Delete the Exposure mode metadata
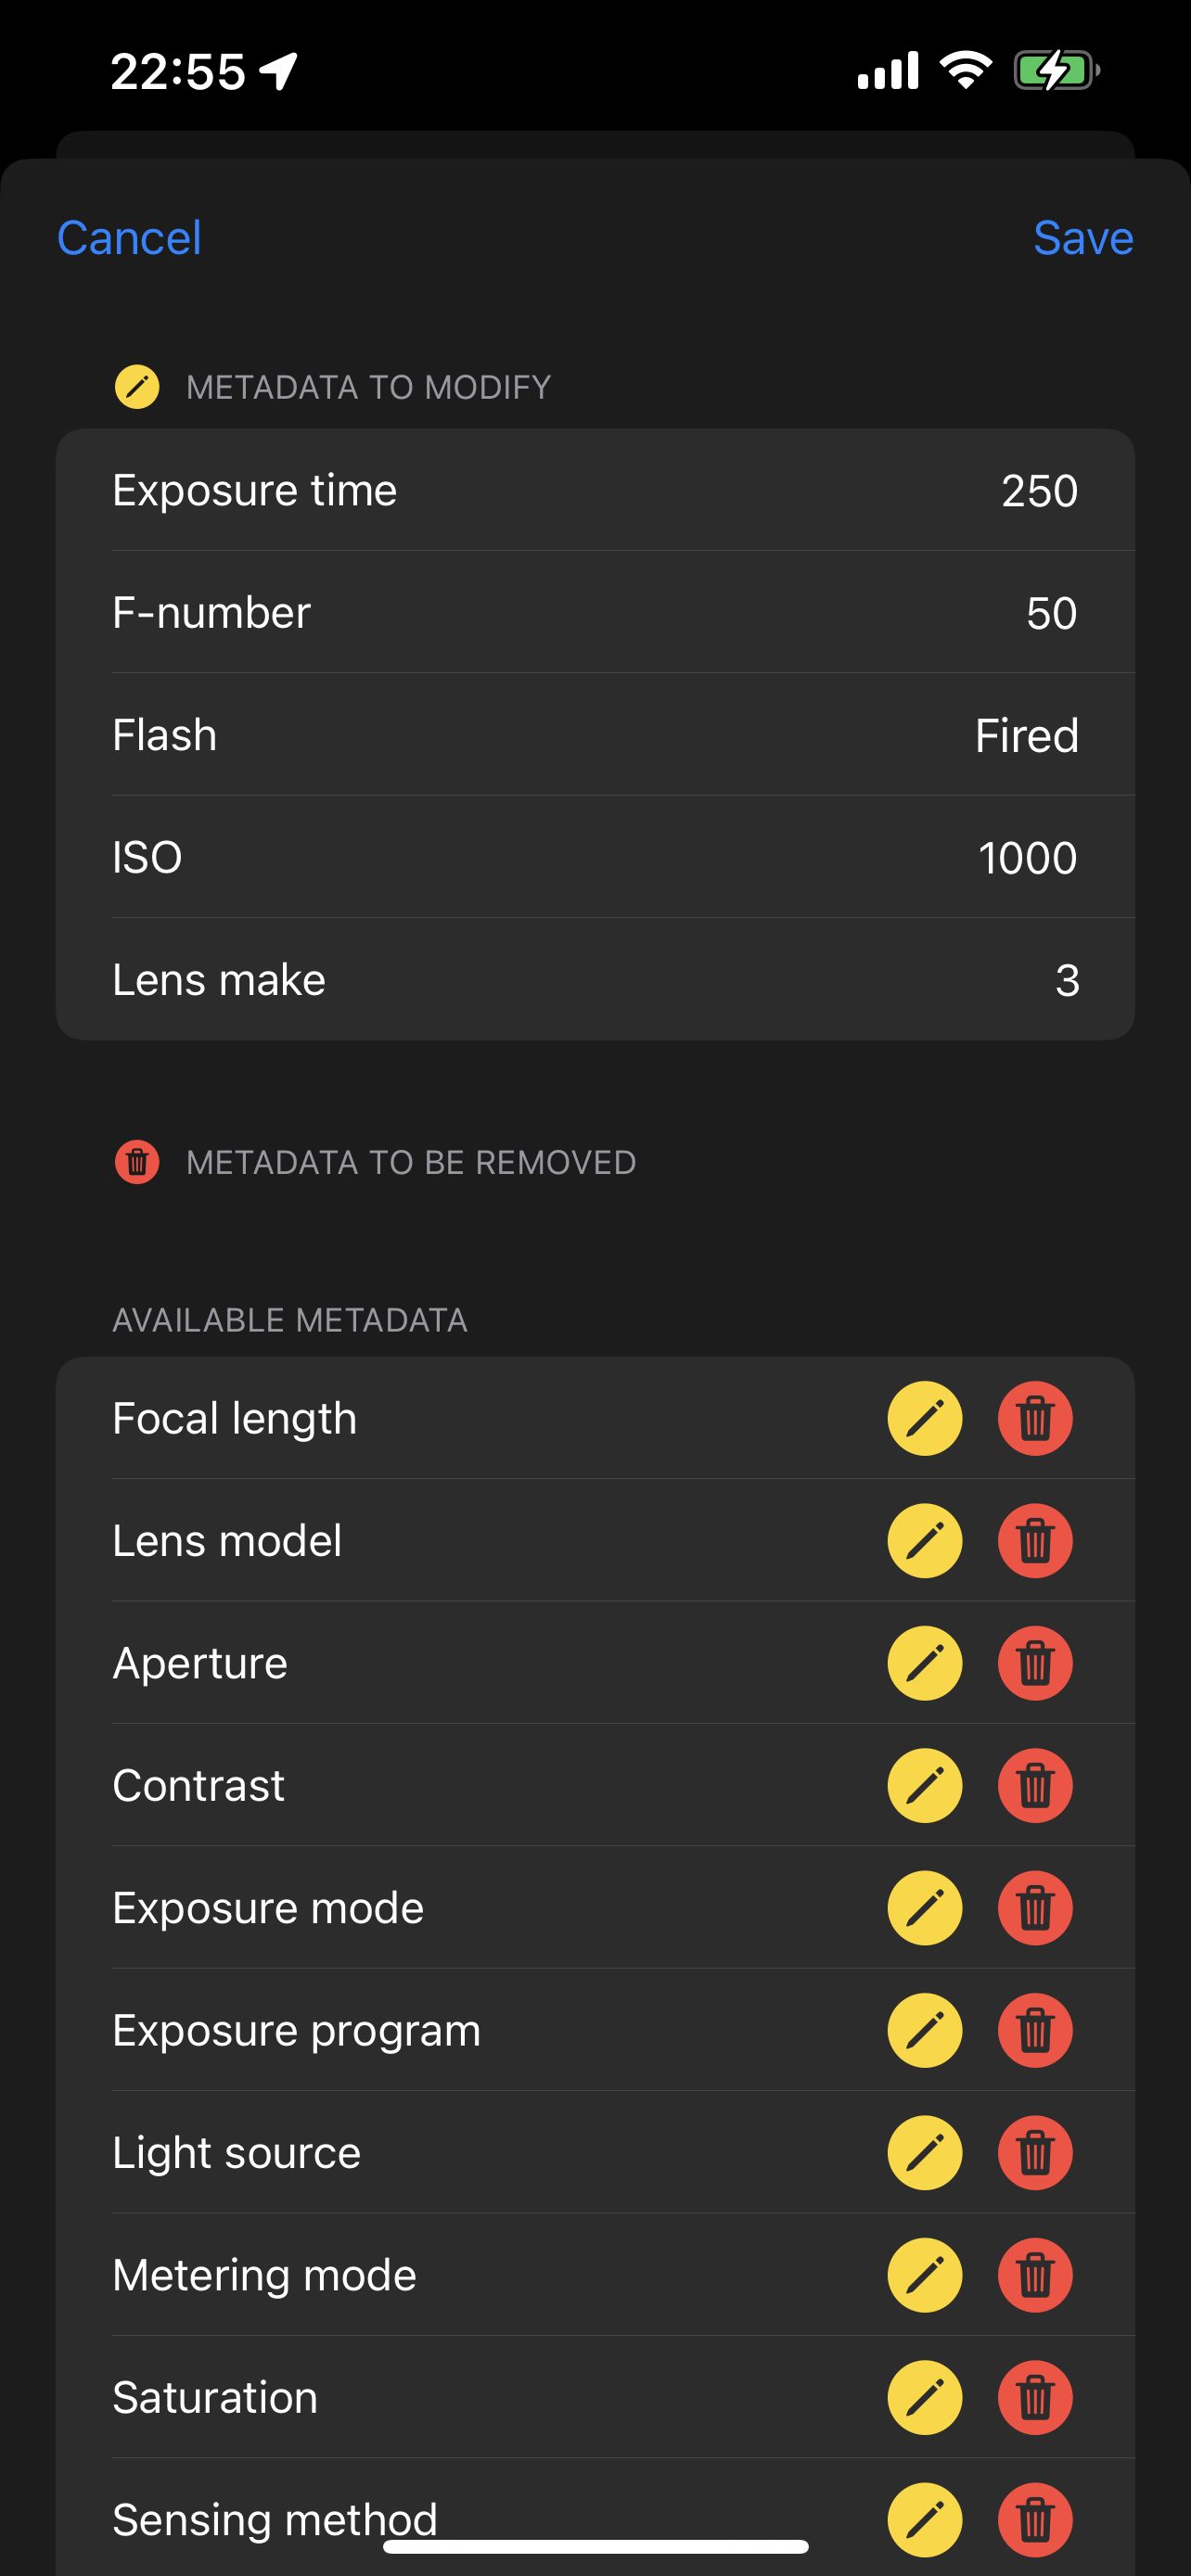Image resolution: width=1191 pixels, height=2576 pixels. click(x=1035, y=1908)
